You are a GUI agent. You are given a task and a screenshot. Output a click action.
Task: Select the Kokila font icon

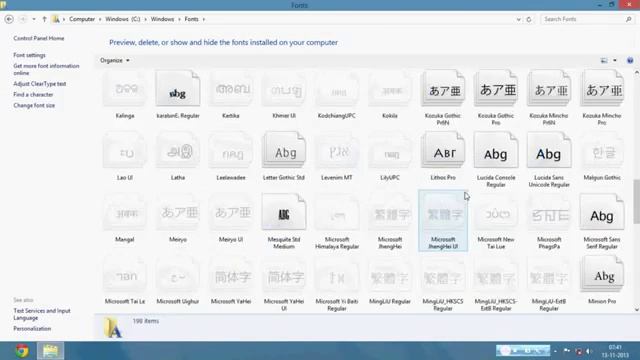tap(390, 89)
